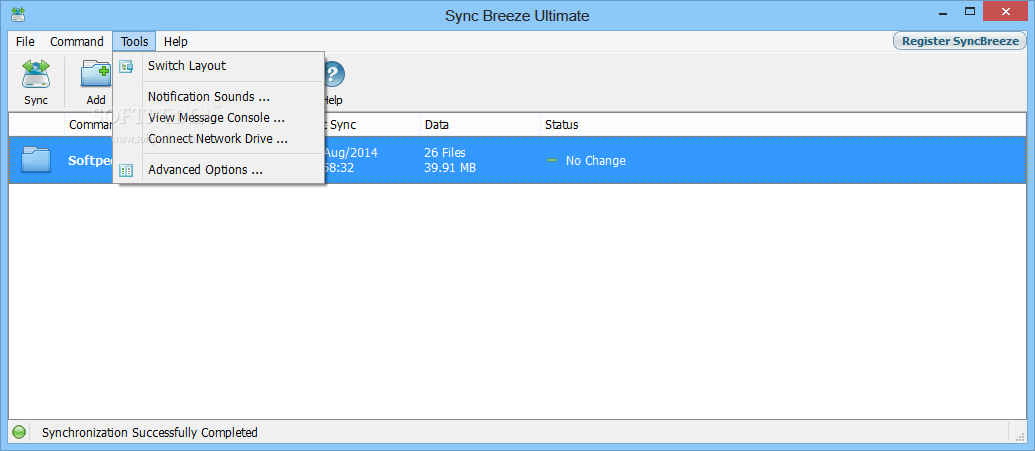Sort by the Data column header
1035x451 pixels.
click(x=481, y=125)
